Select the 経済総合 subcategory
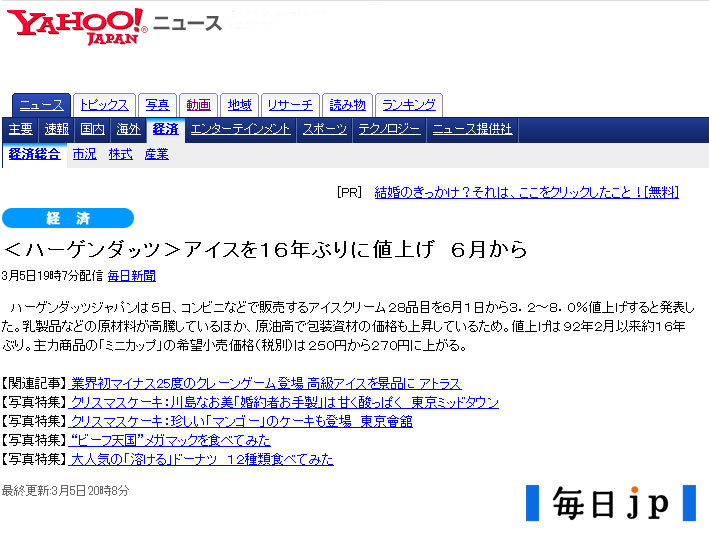The image size is (709, 535). click(x=34, y=154)
